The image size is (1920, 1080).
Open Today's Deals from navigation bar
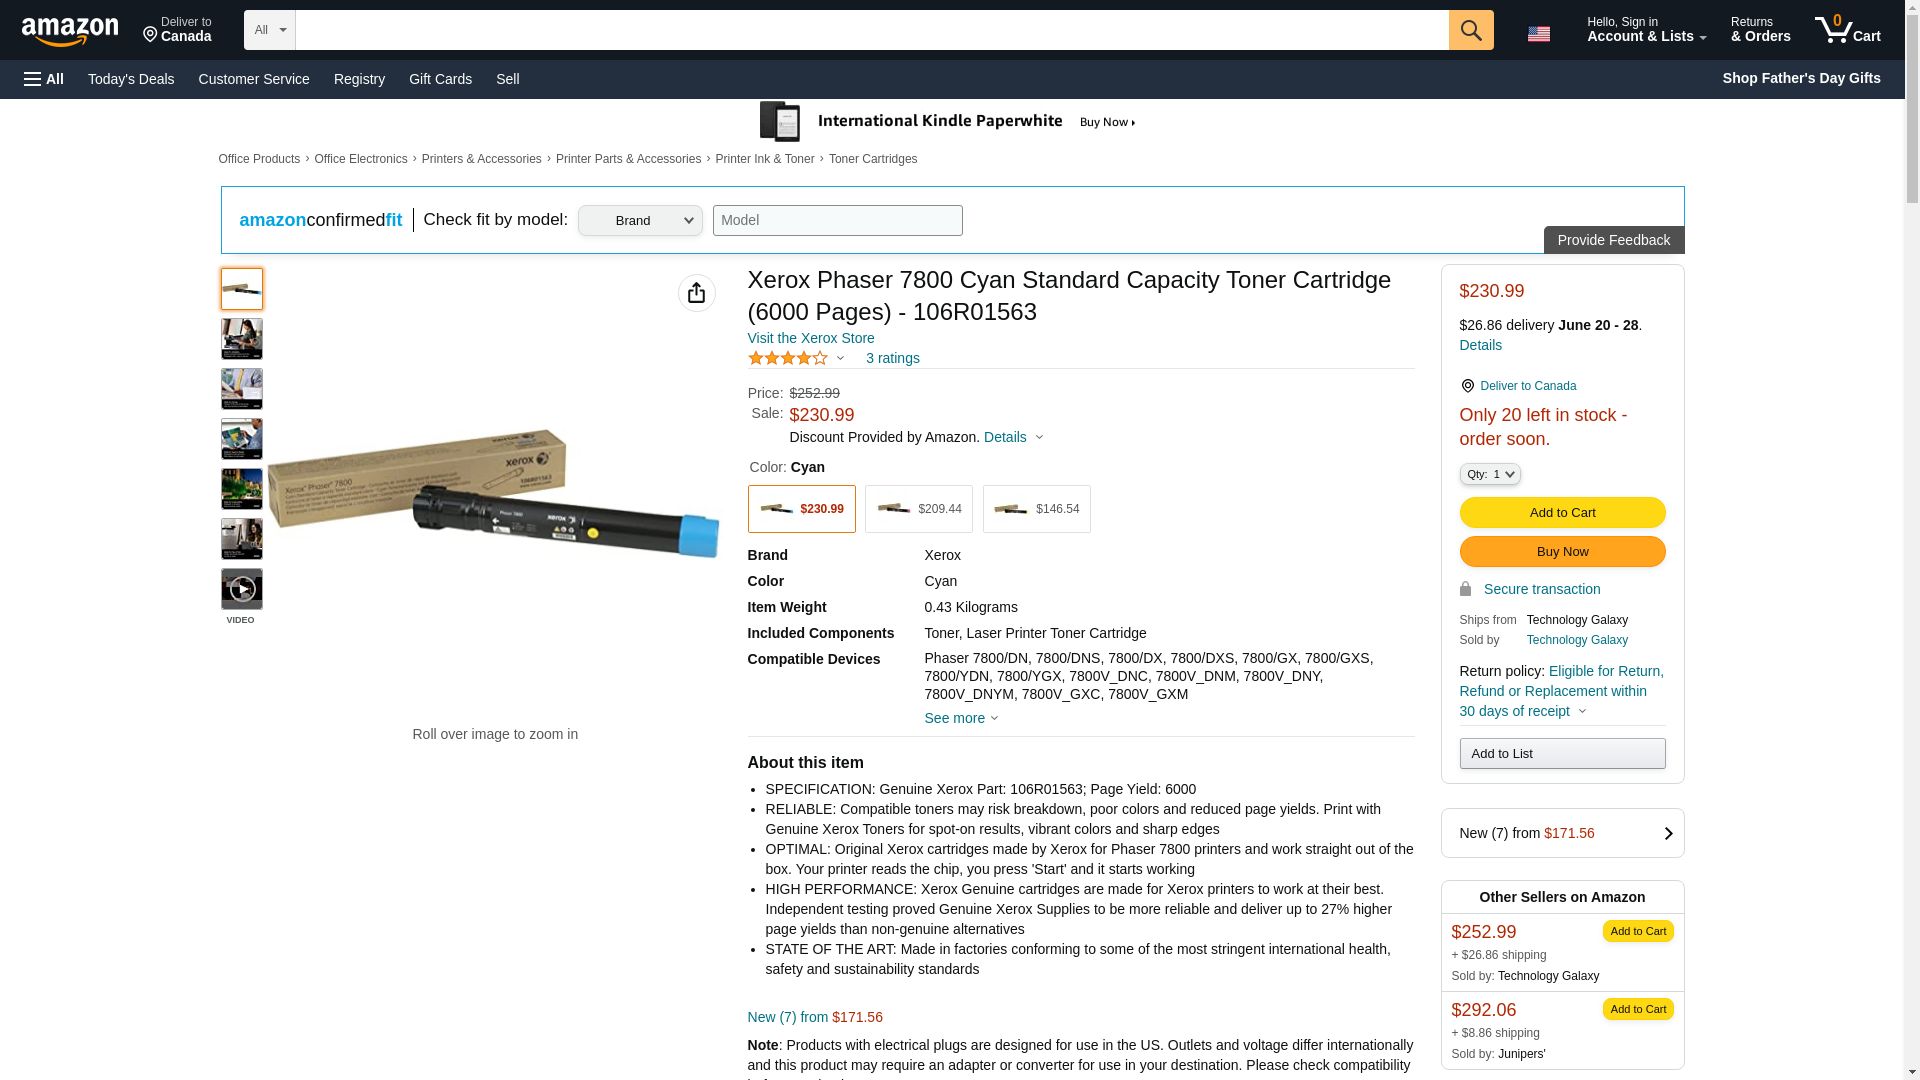point(131,79)
